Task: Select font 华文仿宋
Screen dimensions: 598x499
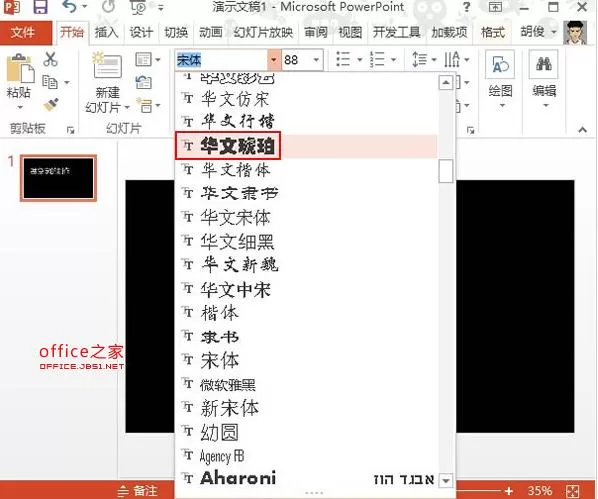Action: point(306,99)
